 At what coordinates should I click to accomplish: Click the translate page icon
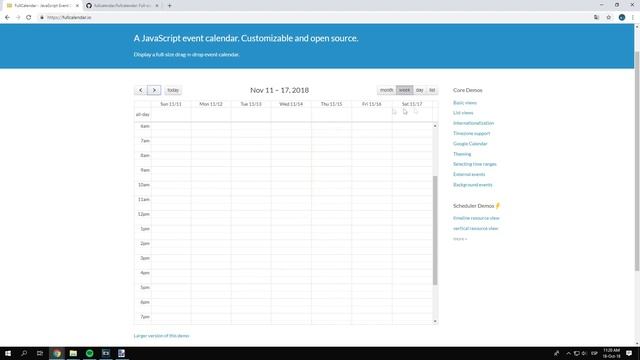coord(596,18)
